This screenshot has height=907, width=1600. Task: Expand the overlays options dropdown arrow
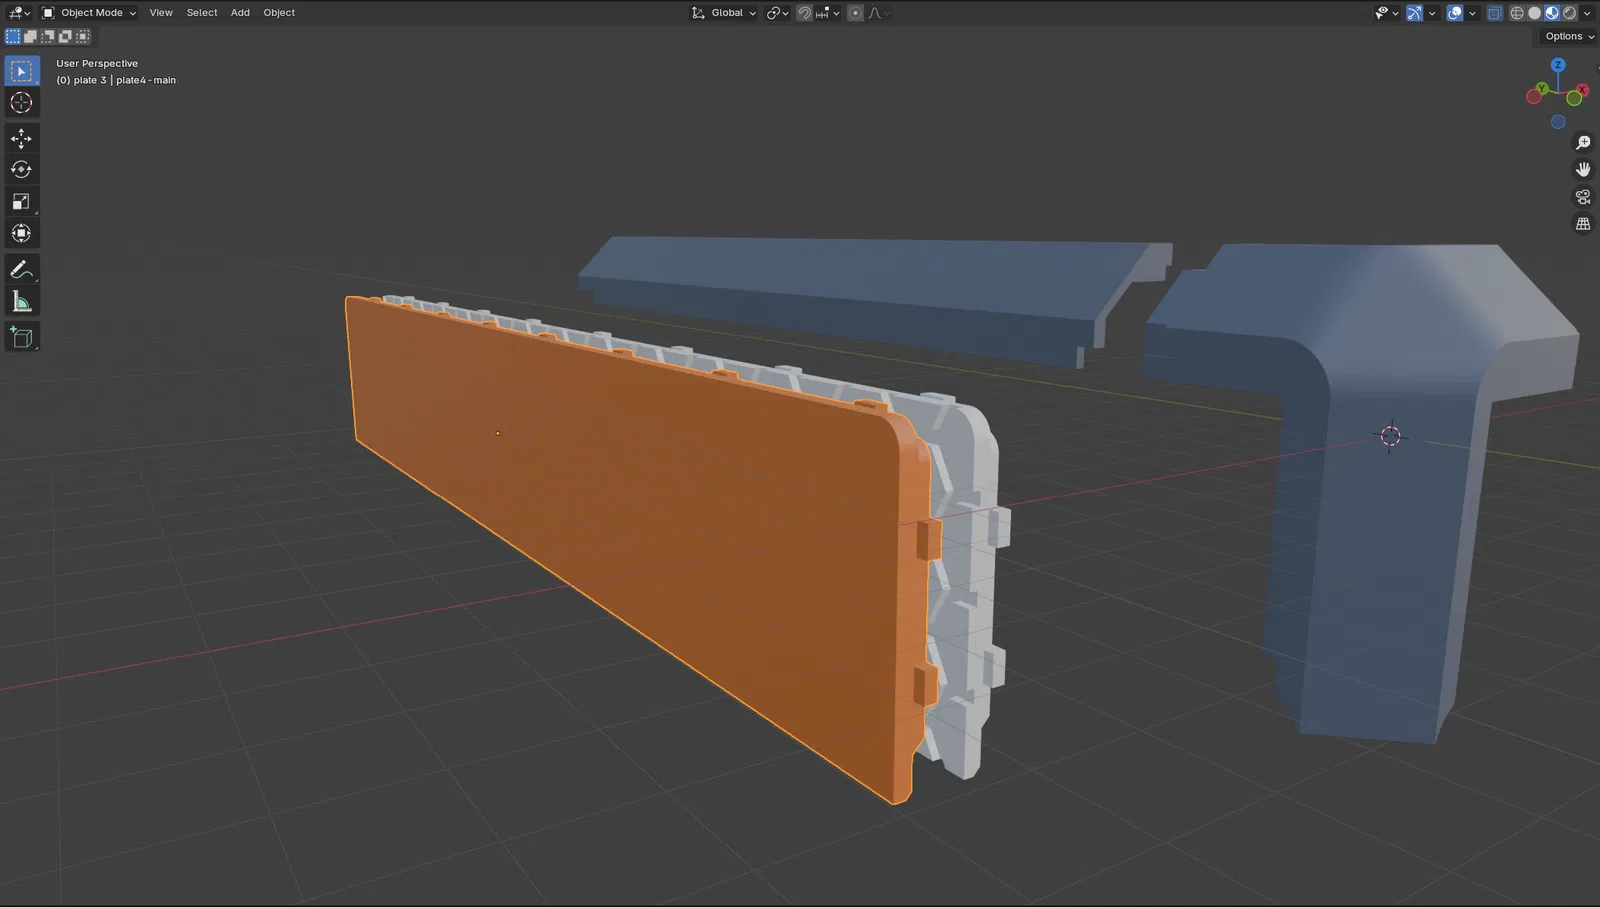click(x=1472, y=13)
